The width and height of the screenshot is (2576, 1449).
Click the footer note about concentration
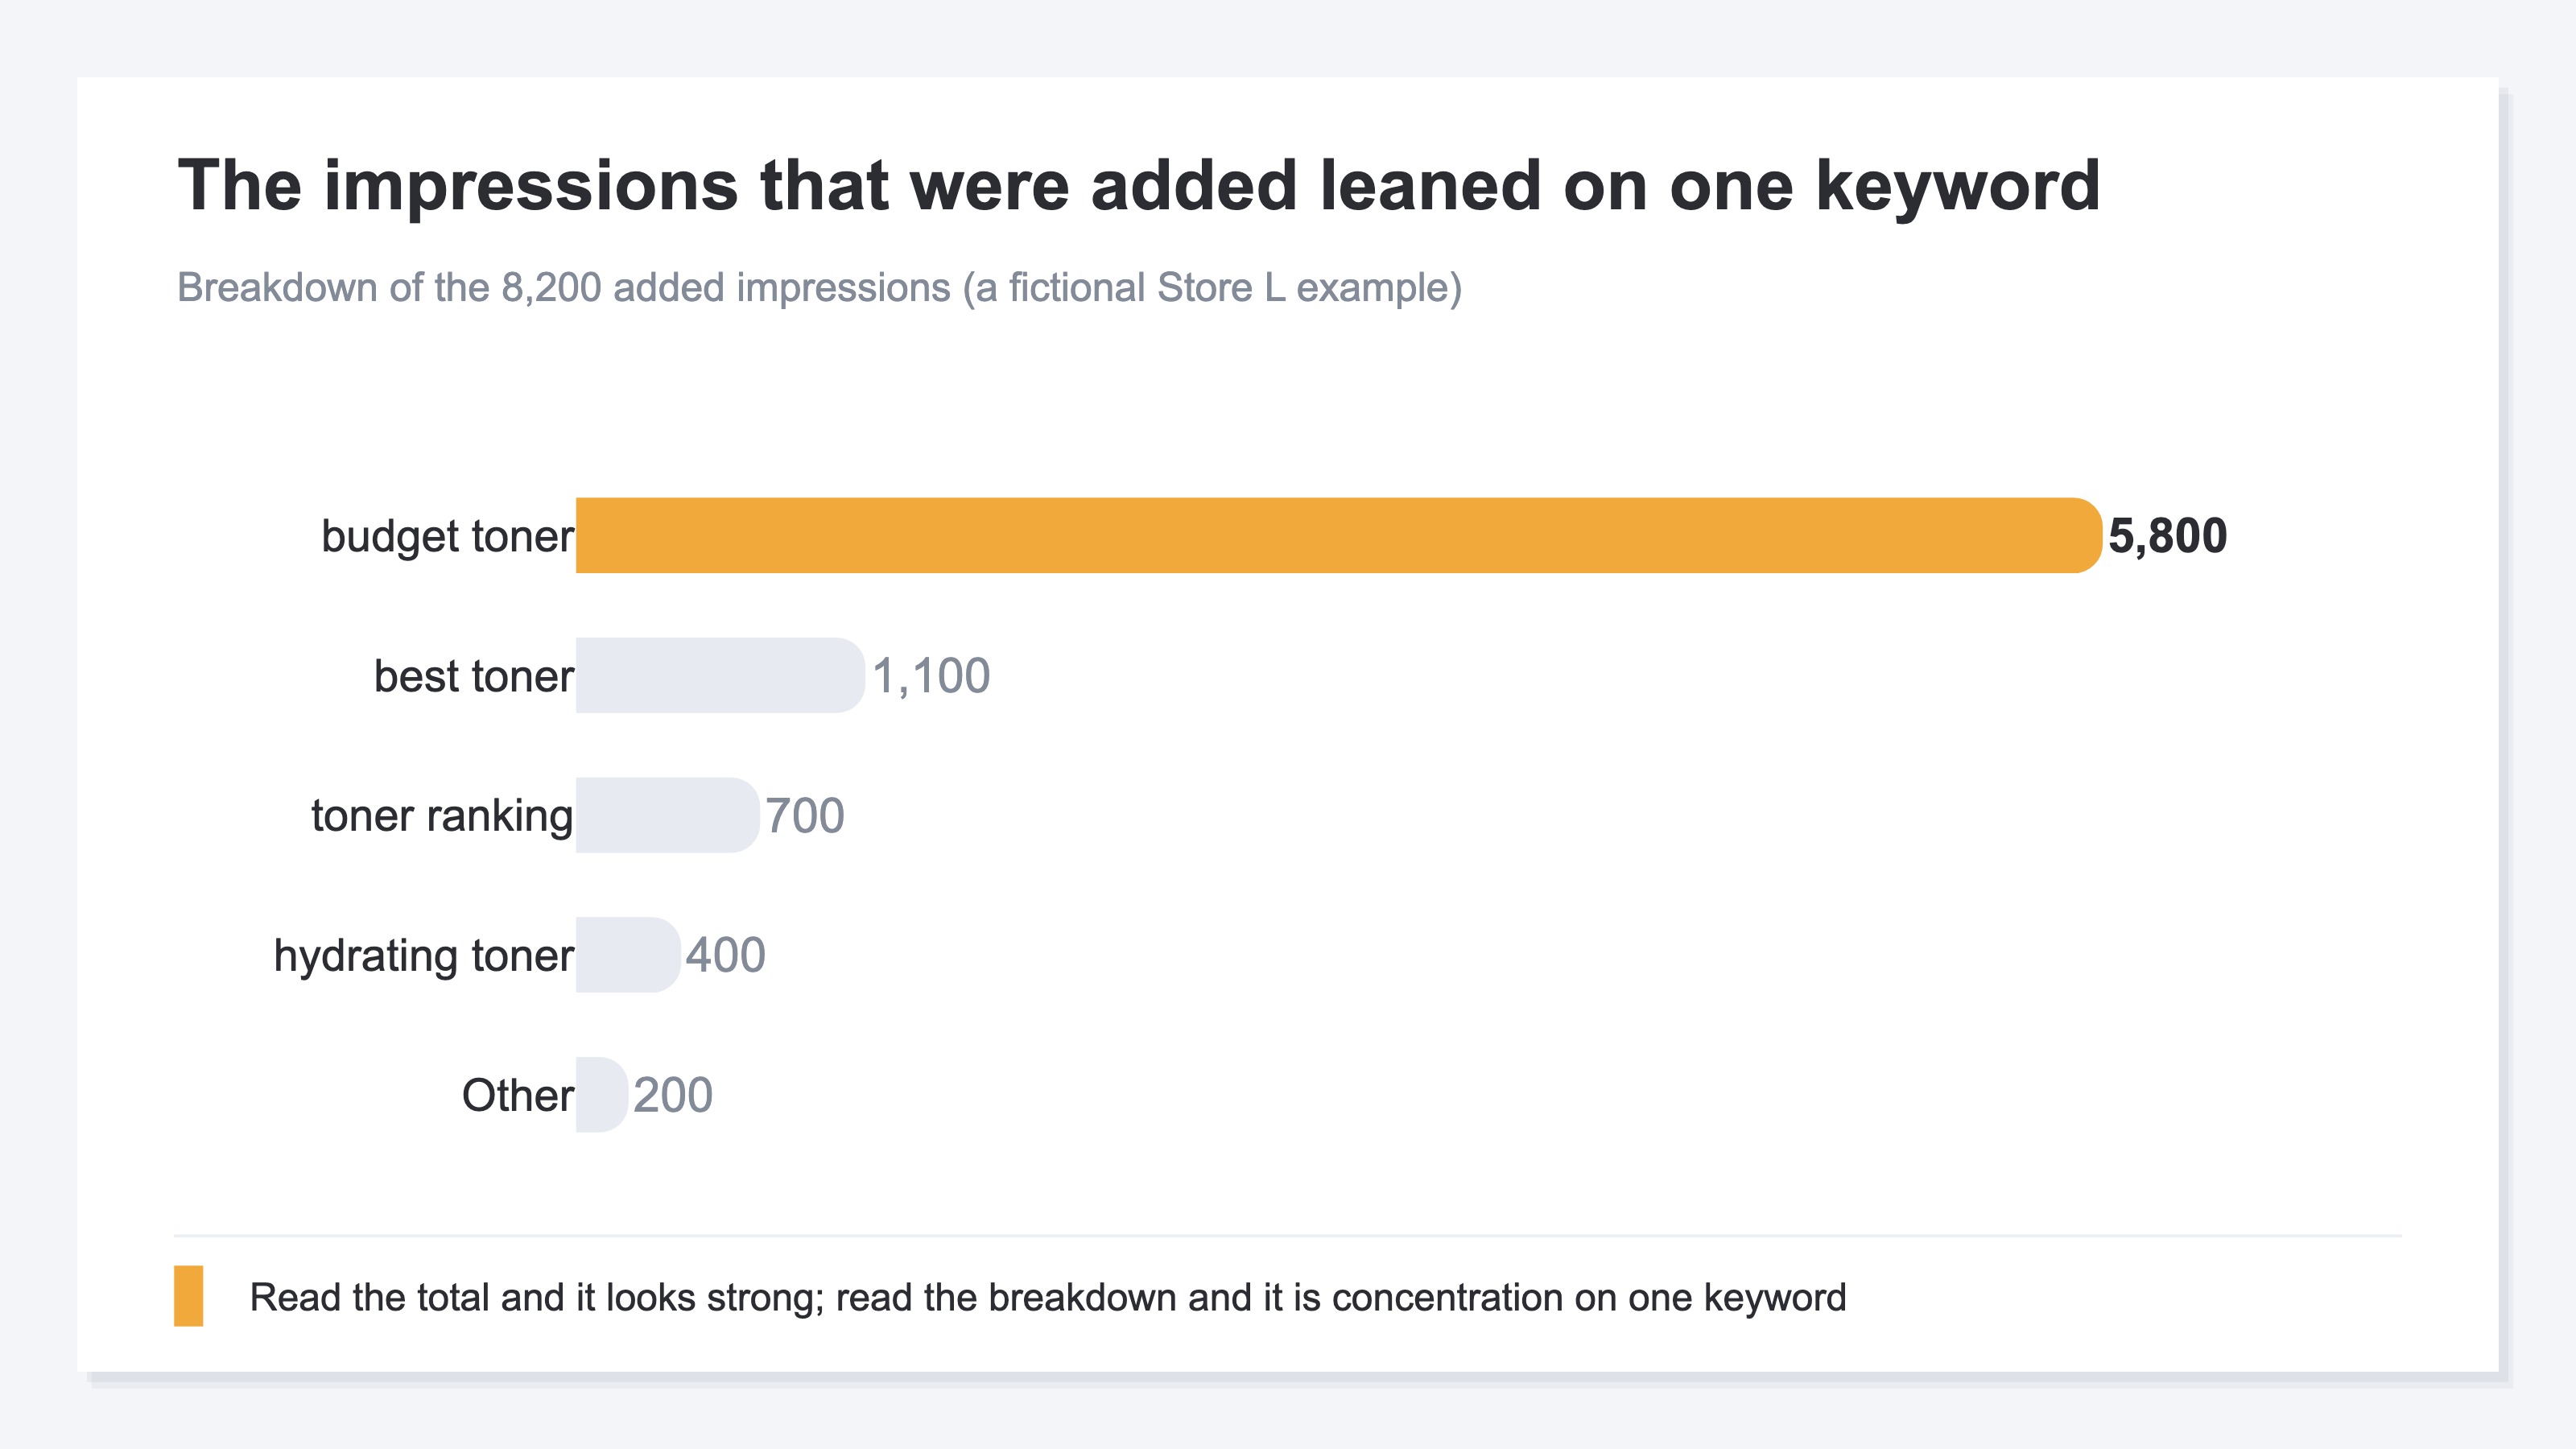tap(1047, 1297)
